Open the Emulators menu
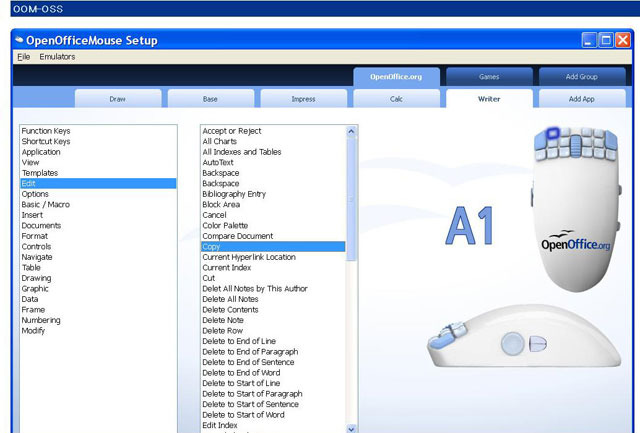This screenshot has height=433, width=640. point(57,57)
